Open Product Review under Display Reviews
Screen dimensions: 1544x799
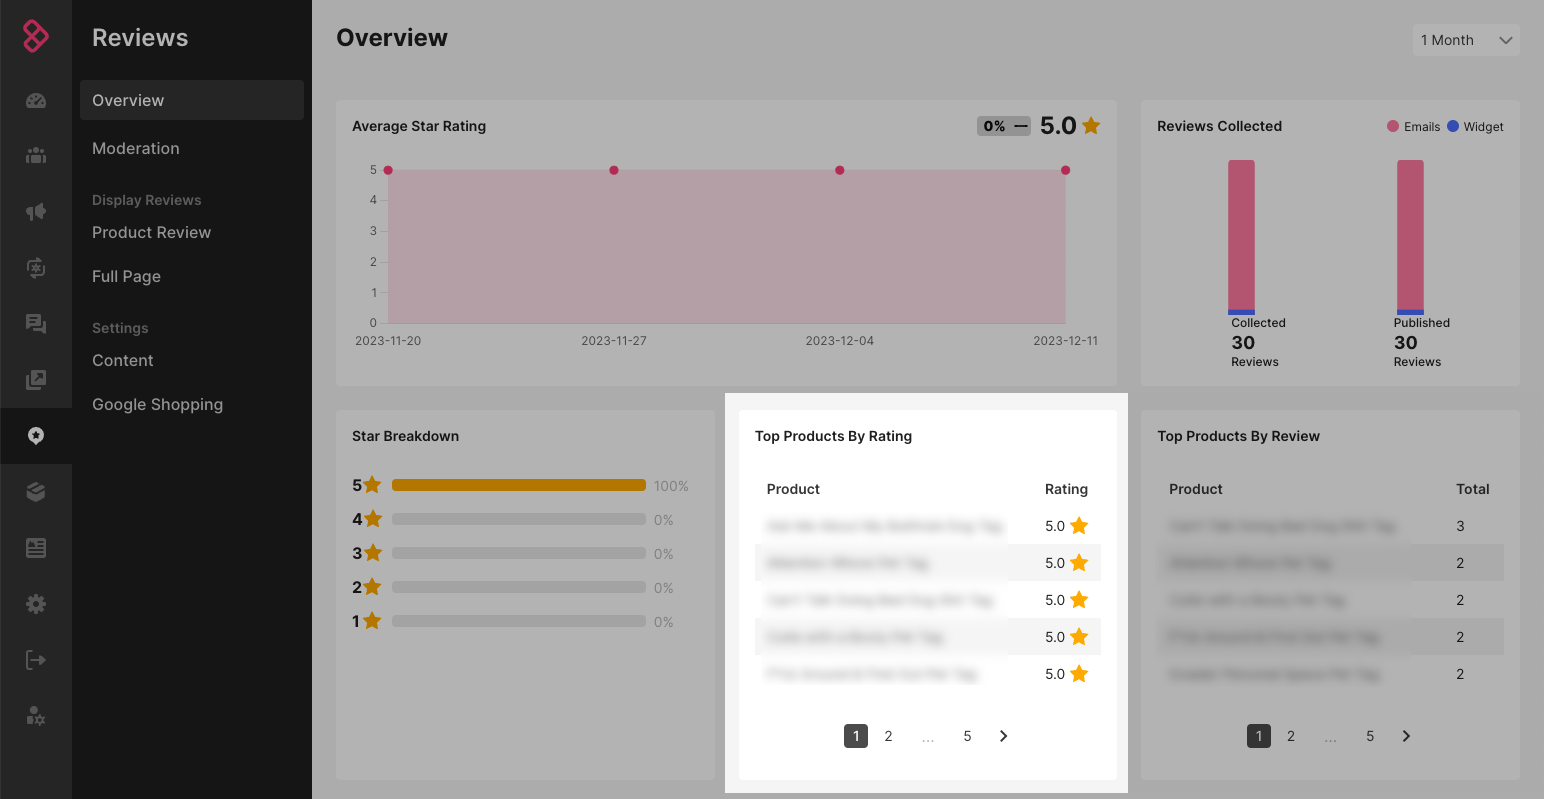tap(151, 232)
